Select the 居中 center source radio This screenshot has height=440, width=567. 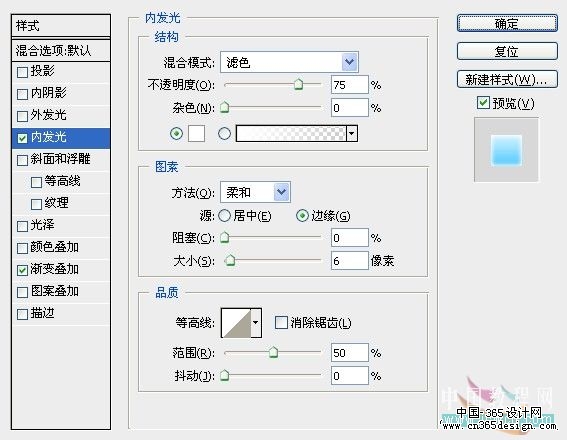click(225, 216)
